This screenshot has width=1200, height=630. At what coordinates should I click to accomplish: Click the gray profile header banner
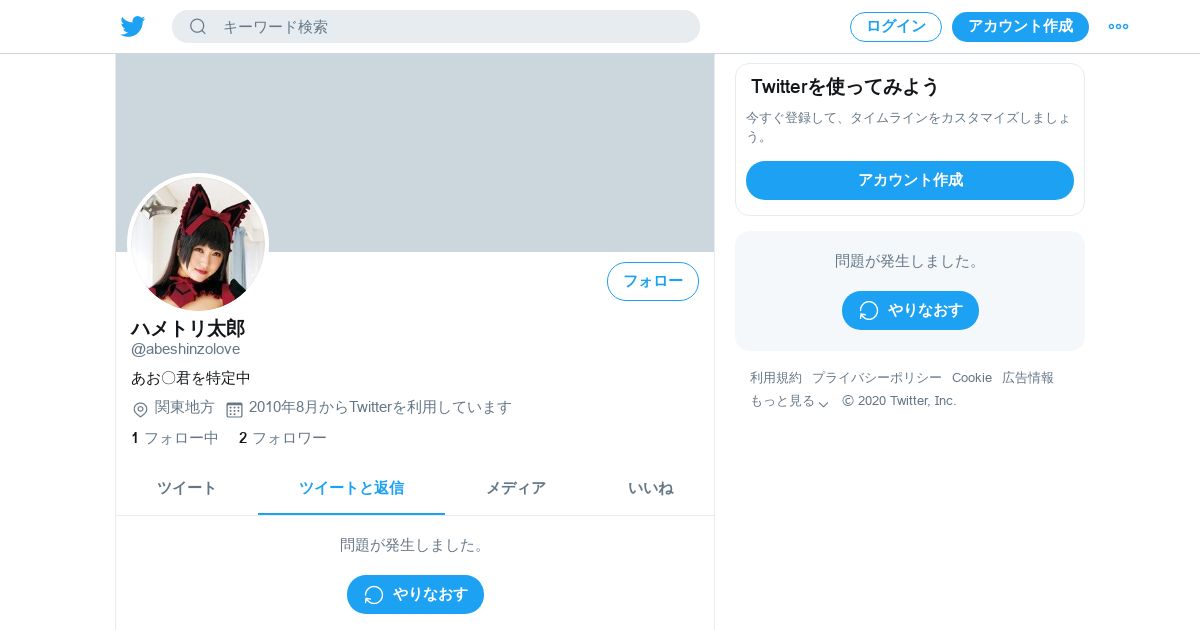tap(415, 152)
